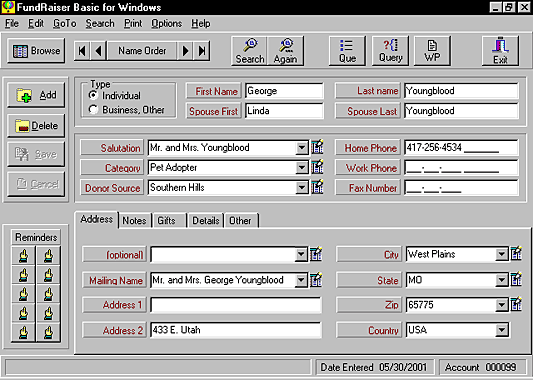
Task: Click the Name Order button
Action: pos(142,51)
